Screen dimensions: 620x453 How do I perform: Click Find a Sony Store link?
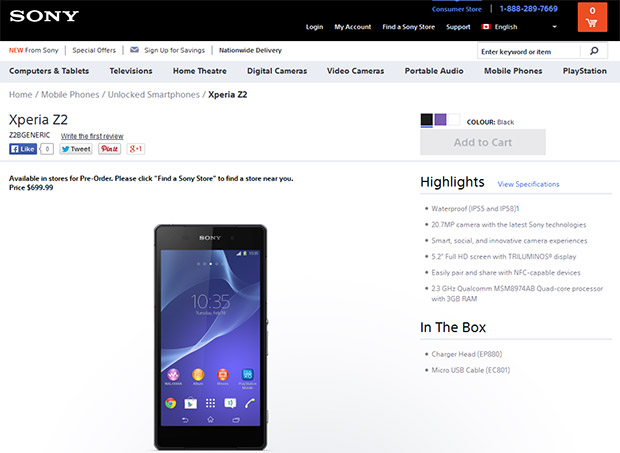click(x=408, y=27)
